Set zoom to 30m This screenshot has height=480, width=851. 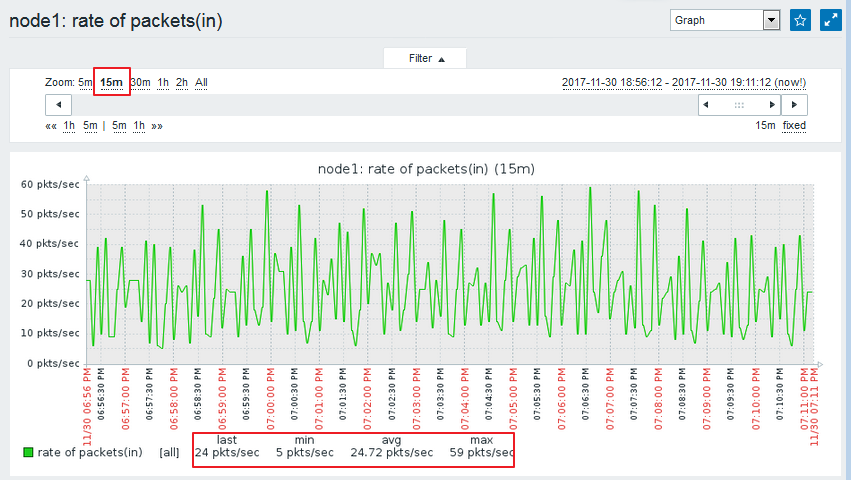pyautogui.click(x=141, y=82)
